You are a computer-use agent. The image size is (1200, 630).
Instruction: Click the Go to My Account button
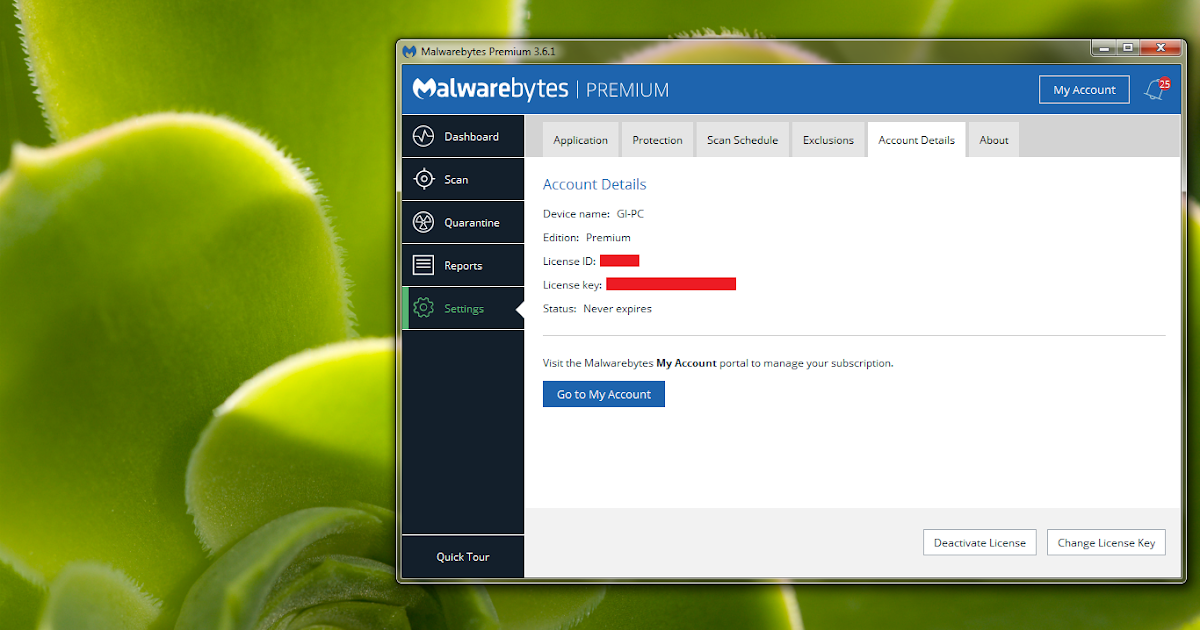(604, 394)
